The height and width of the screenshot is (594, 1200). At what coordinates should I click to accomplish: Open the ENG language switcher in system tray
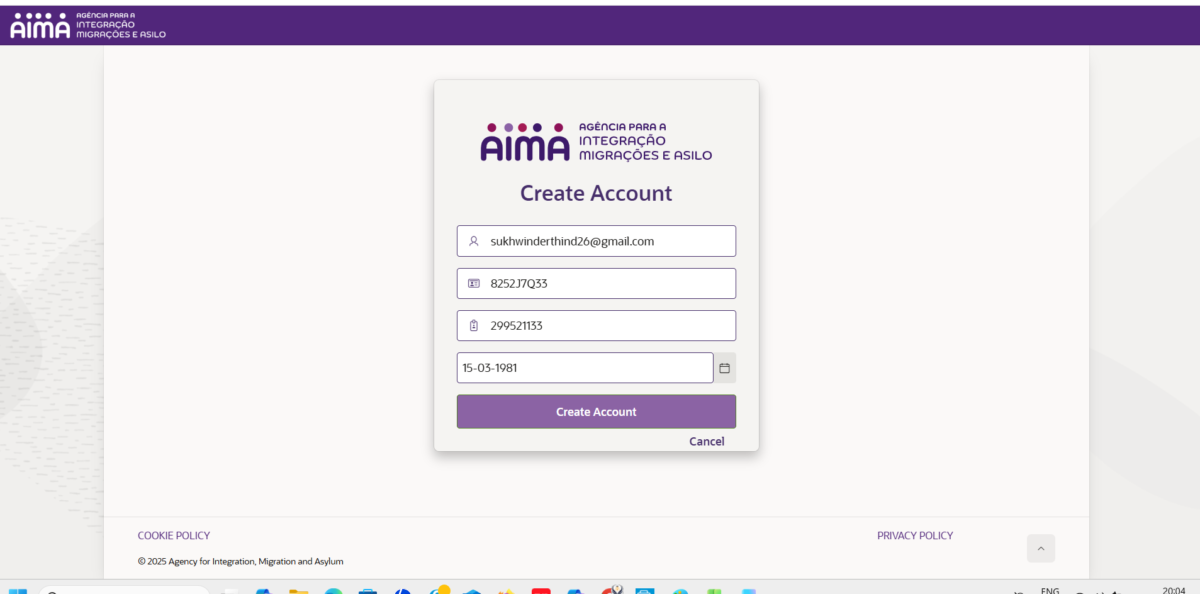[x=1050, y=590]
